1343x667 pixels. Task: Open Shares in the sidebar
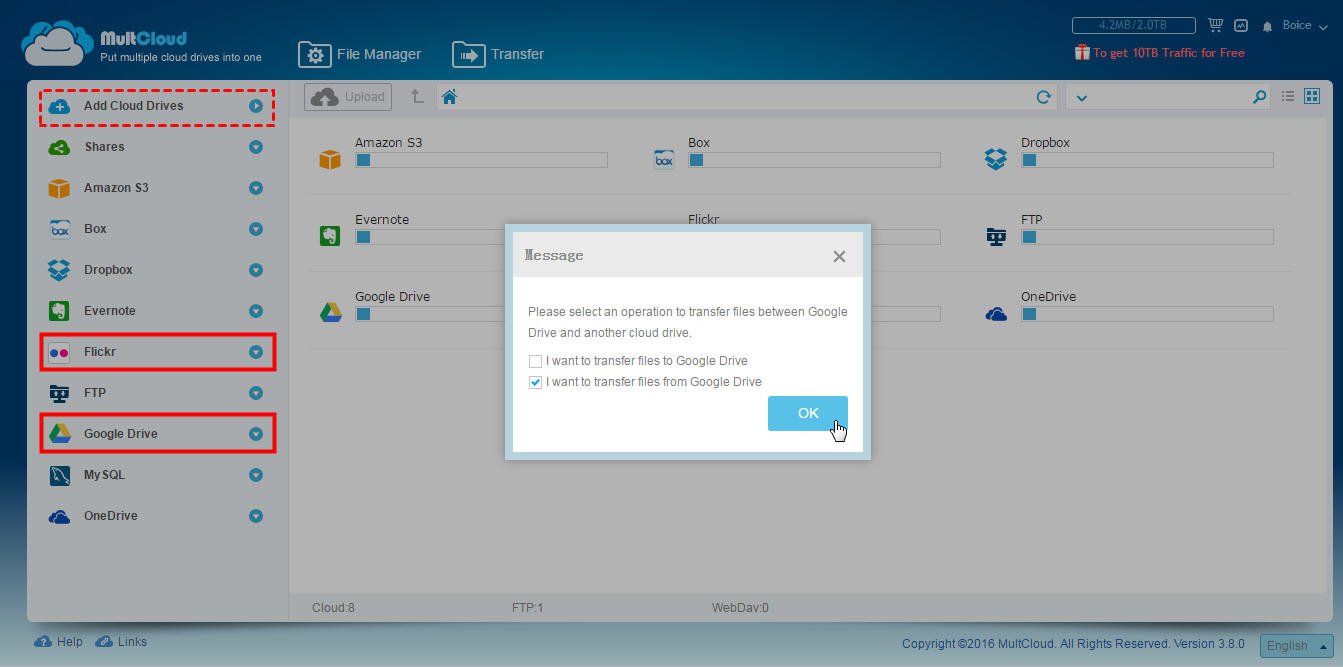pos(104,147)
